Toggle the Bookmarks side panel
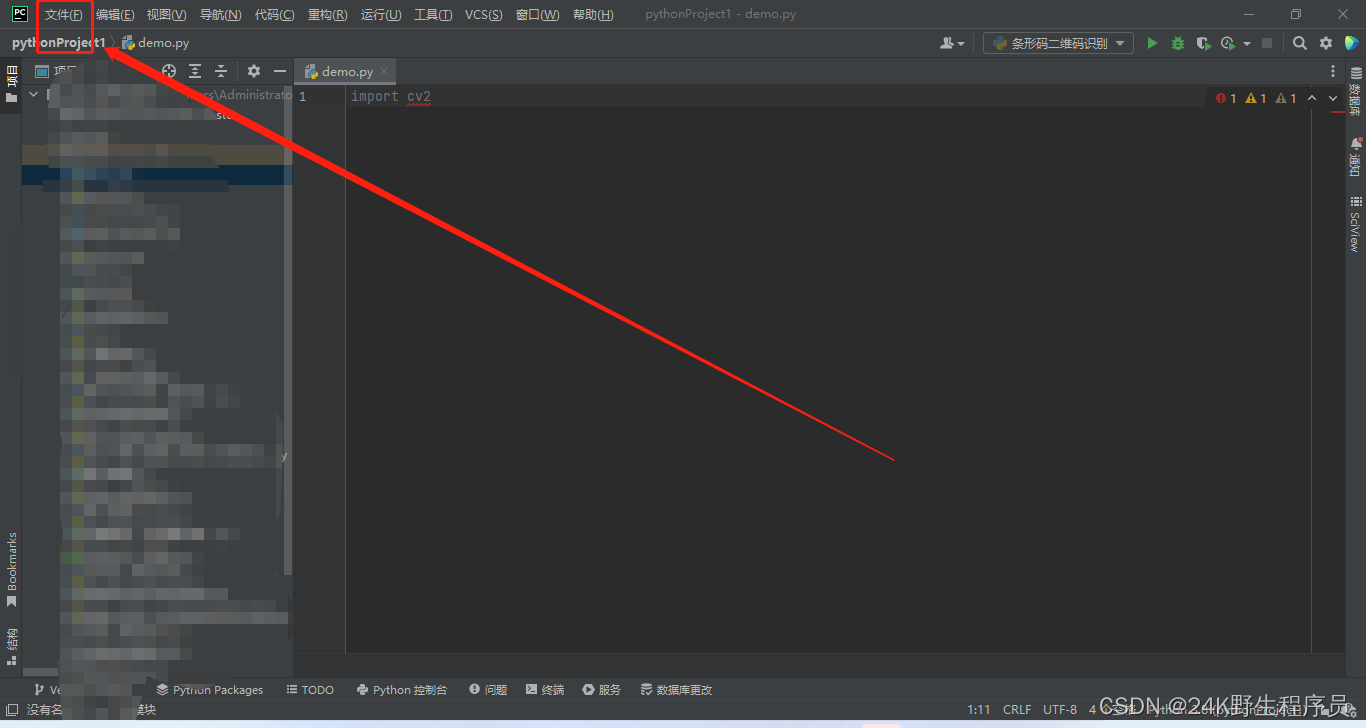The image size is (1366, 728). (12, 568)
